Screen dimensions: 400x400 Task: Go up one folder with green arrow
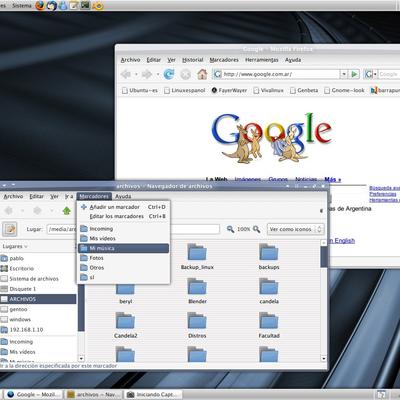click(x=67, y=211)
